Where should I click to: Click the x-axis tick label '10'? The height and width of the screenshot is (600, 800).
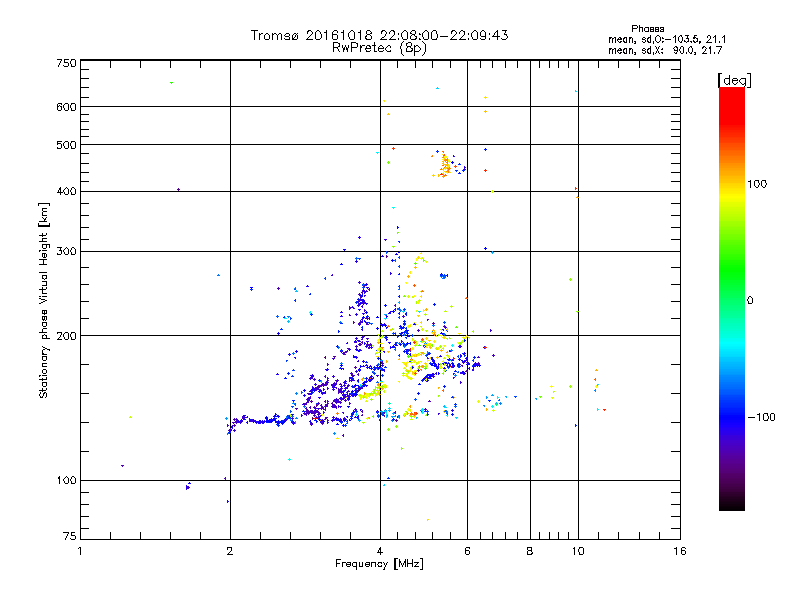pos(578,551)
